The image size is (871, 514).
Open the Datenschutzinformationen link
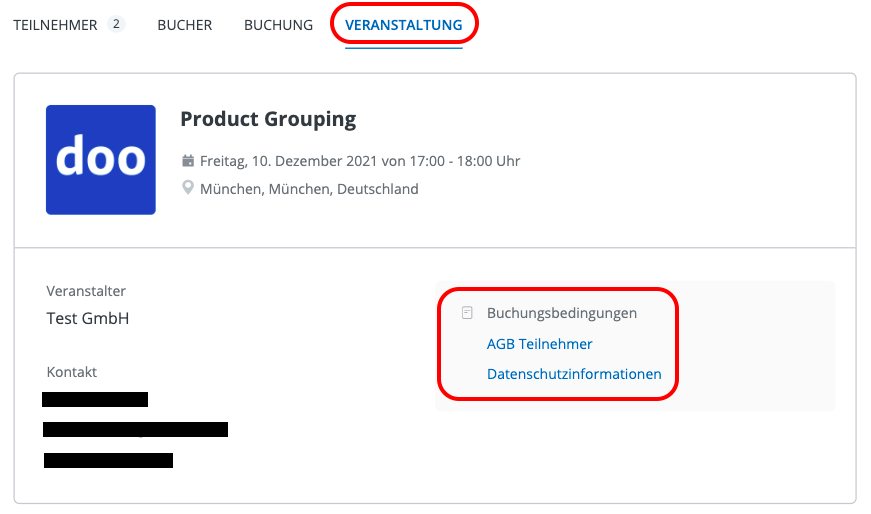(574, 375)
